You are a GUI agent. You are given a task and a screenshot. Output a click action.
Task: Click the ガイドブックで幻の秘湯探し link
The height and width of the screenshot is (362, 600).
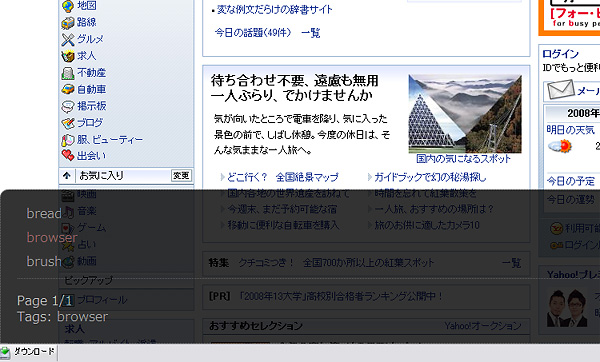[430, 177]
